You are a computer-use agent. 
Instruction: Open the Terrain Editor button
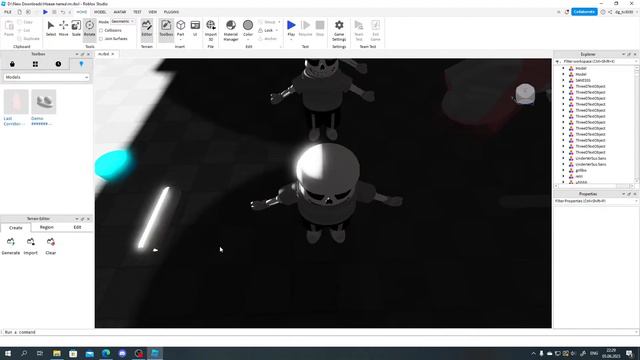point(147,29)
